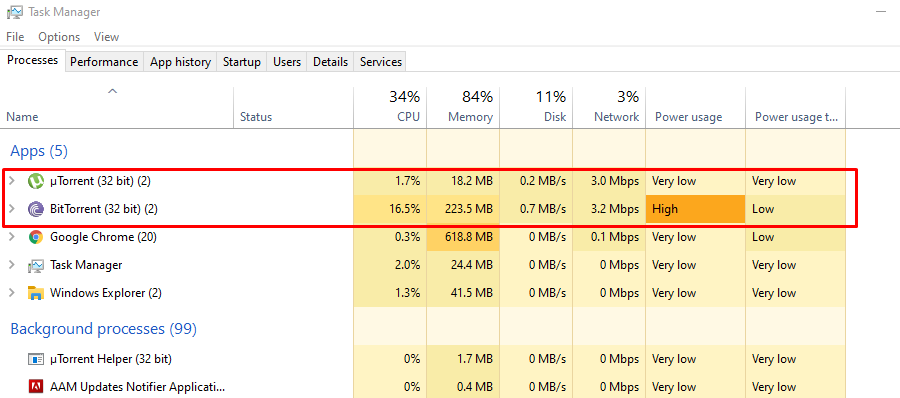This screenshot has width=900, height=398.
Task: Click Task Manager's 2.0% CPU value
Action: (408, 265)
